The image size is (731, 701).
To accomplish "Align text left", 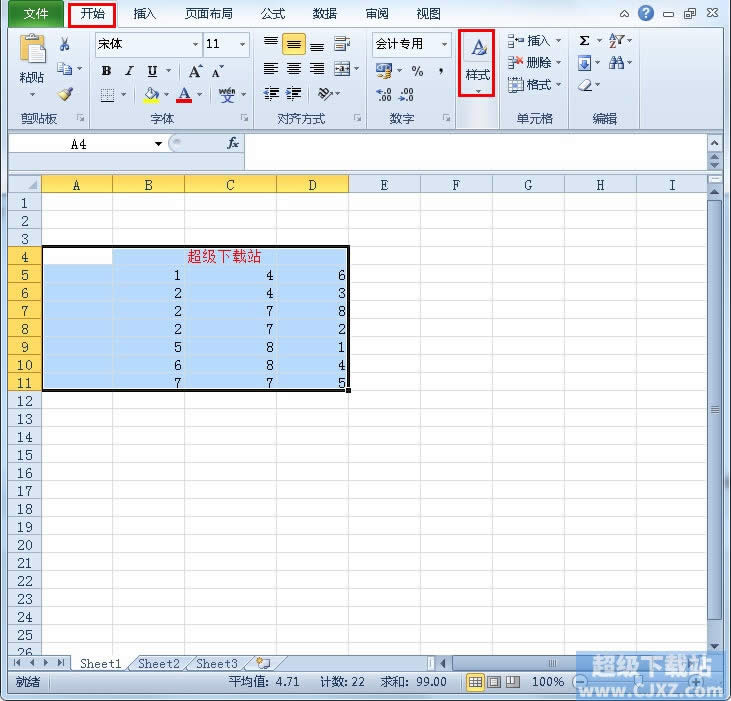I will (x=271, y=69).
